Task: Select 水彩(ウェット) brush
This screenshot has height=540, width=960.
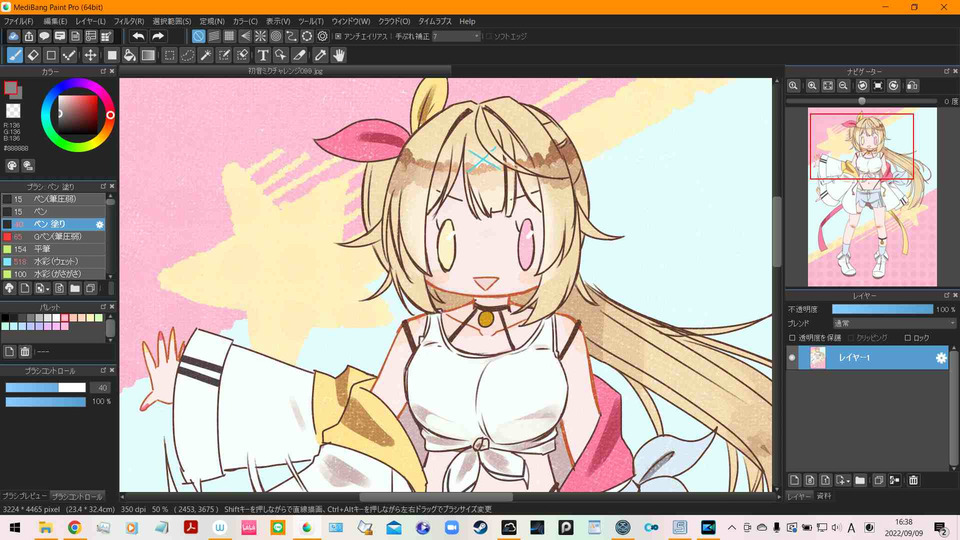Action: pyautogui.click(x=53, y=261)
